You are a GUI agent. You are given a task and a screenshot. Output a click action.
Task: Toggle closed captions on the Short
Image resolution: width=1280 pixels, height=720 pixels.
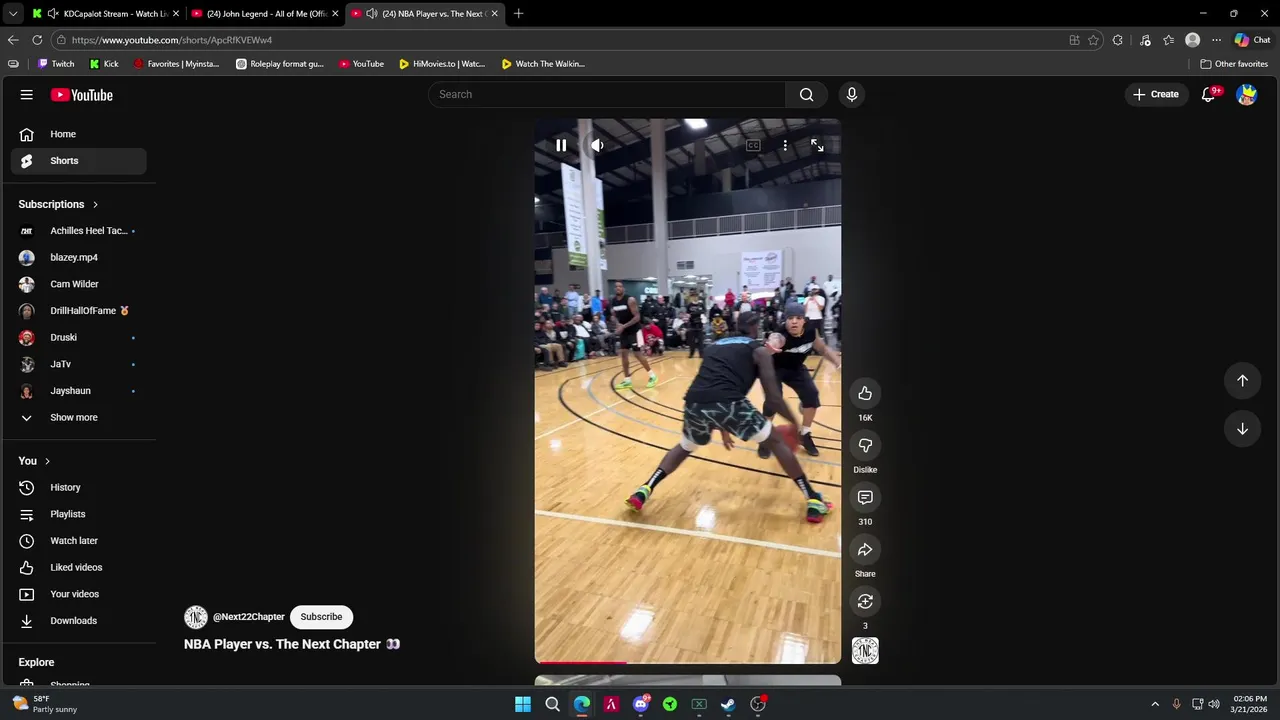click(x=753, y=146)
